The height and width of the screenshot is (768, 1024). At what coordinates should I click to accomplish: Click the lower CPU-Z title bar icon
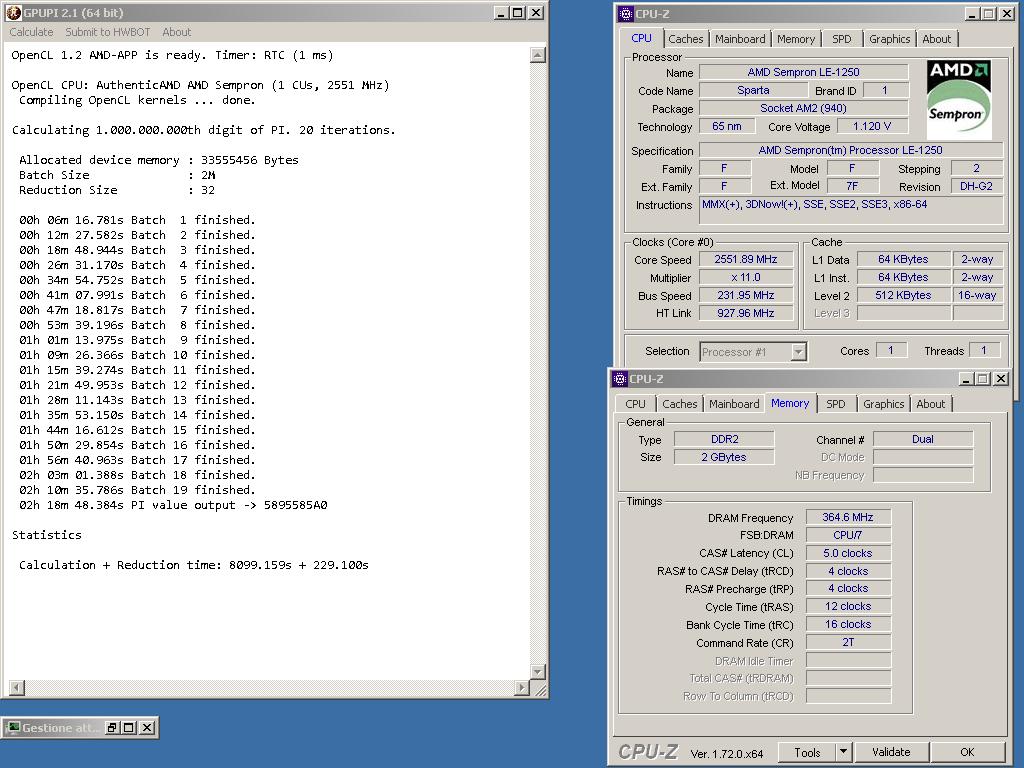coord(619,379)
